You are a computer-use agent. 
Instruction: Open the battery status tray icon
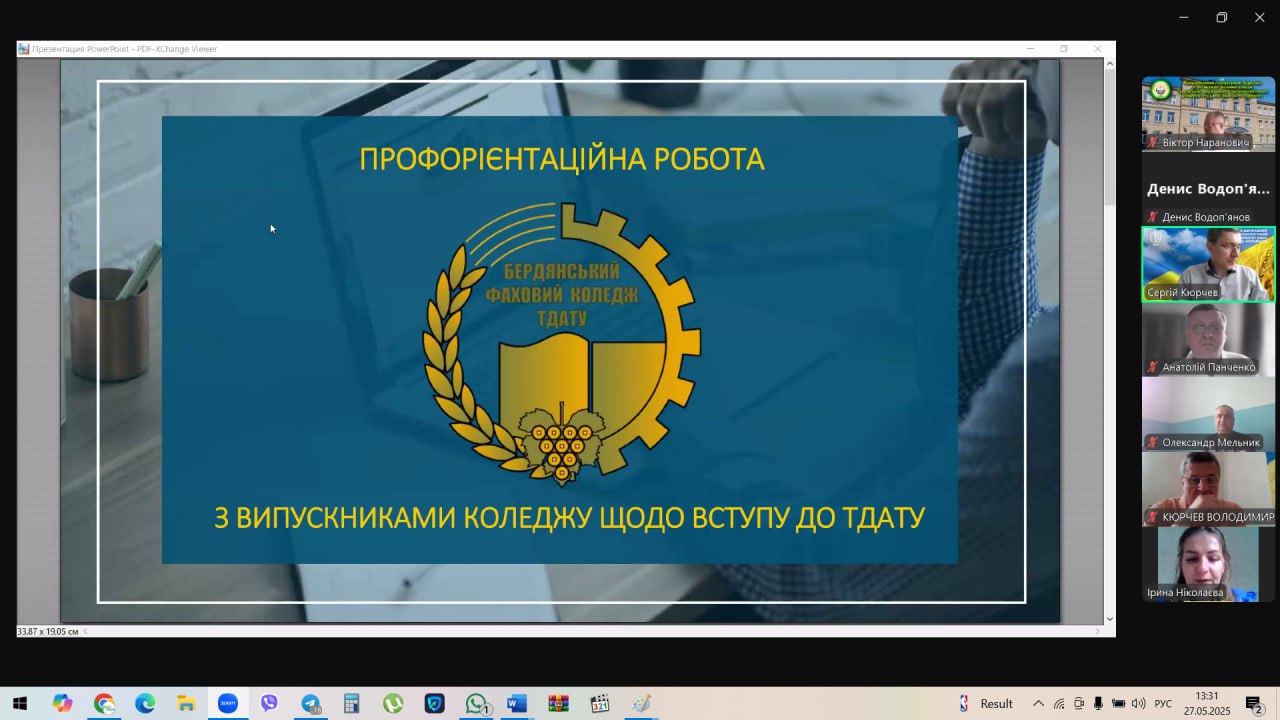(x=1118, y=703)
